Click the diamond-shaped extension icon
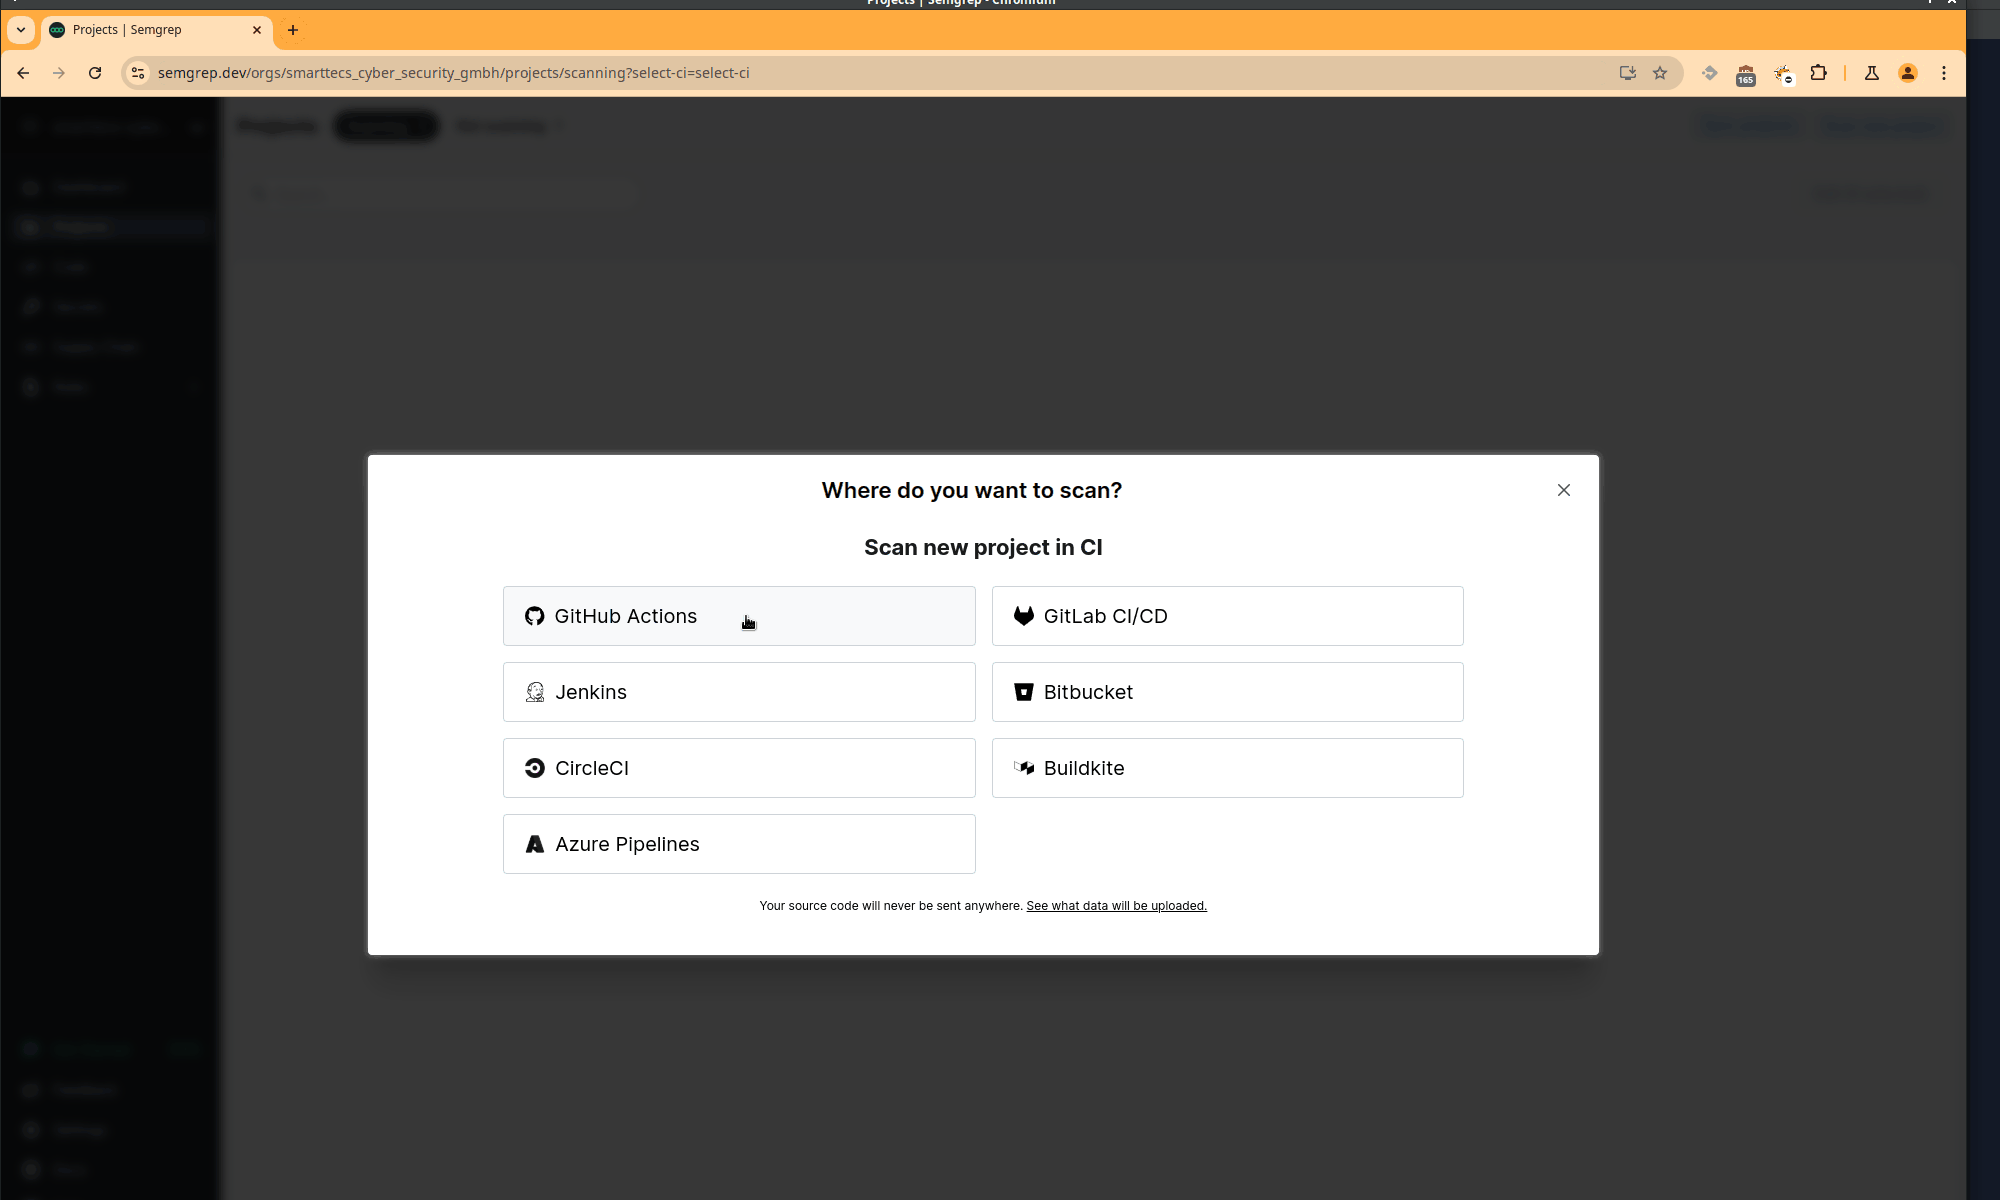Image resolution: width=2000 pixels, height=1200 pixels. (x=1710, y=73)
